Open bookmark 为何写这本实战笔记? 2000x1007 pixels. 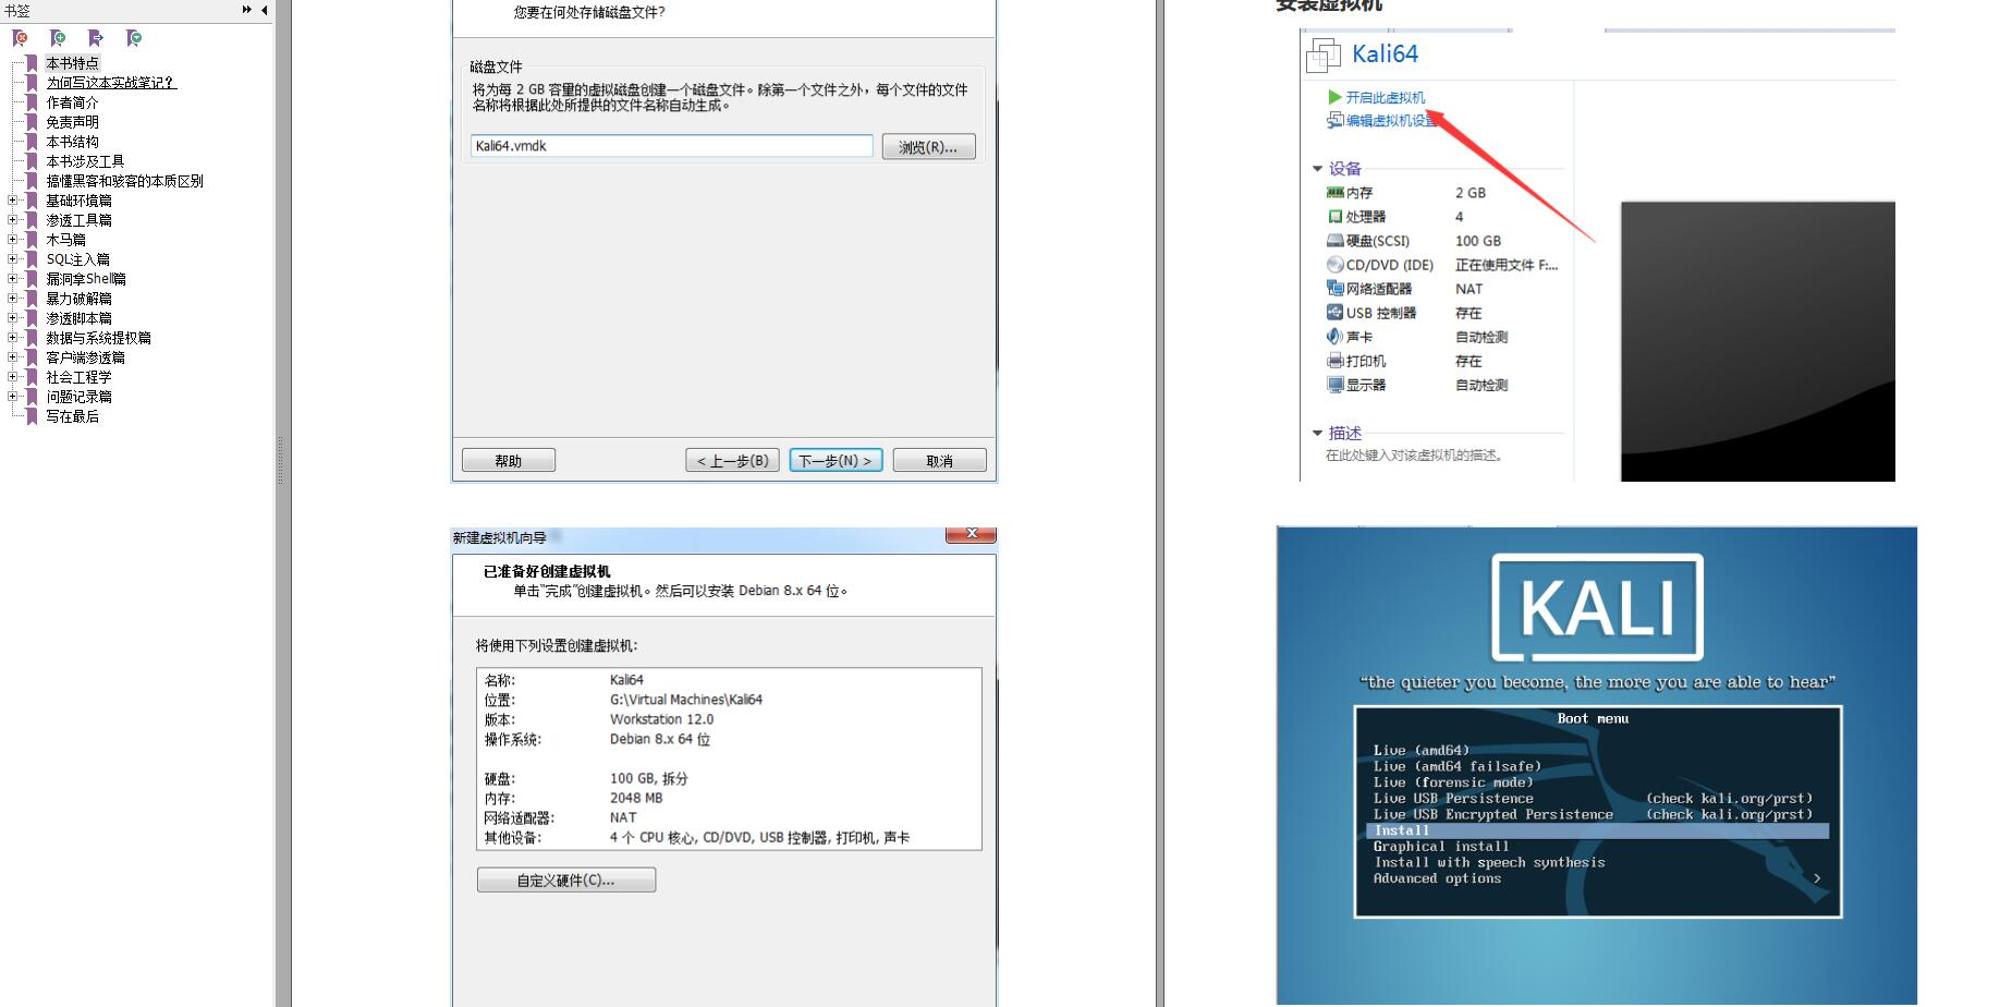(x=111, y=83)
